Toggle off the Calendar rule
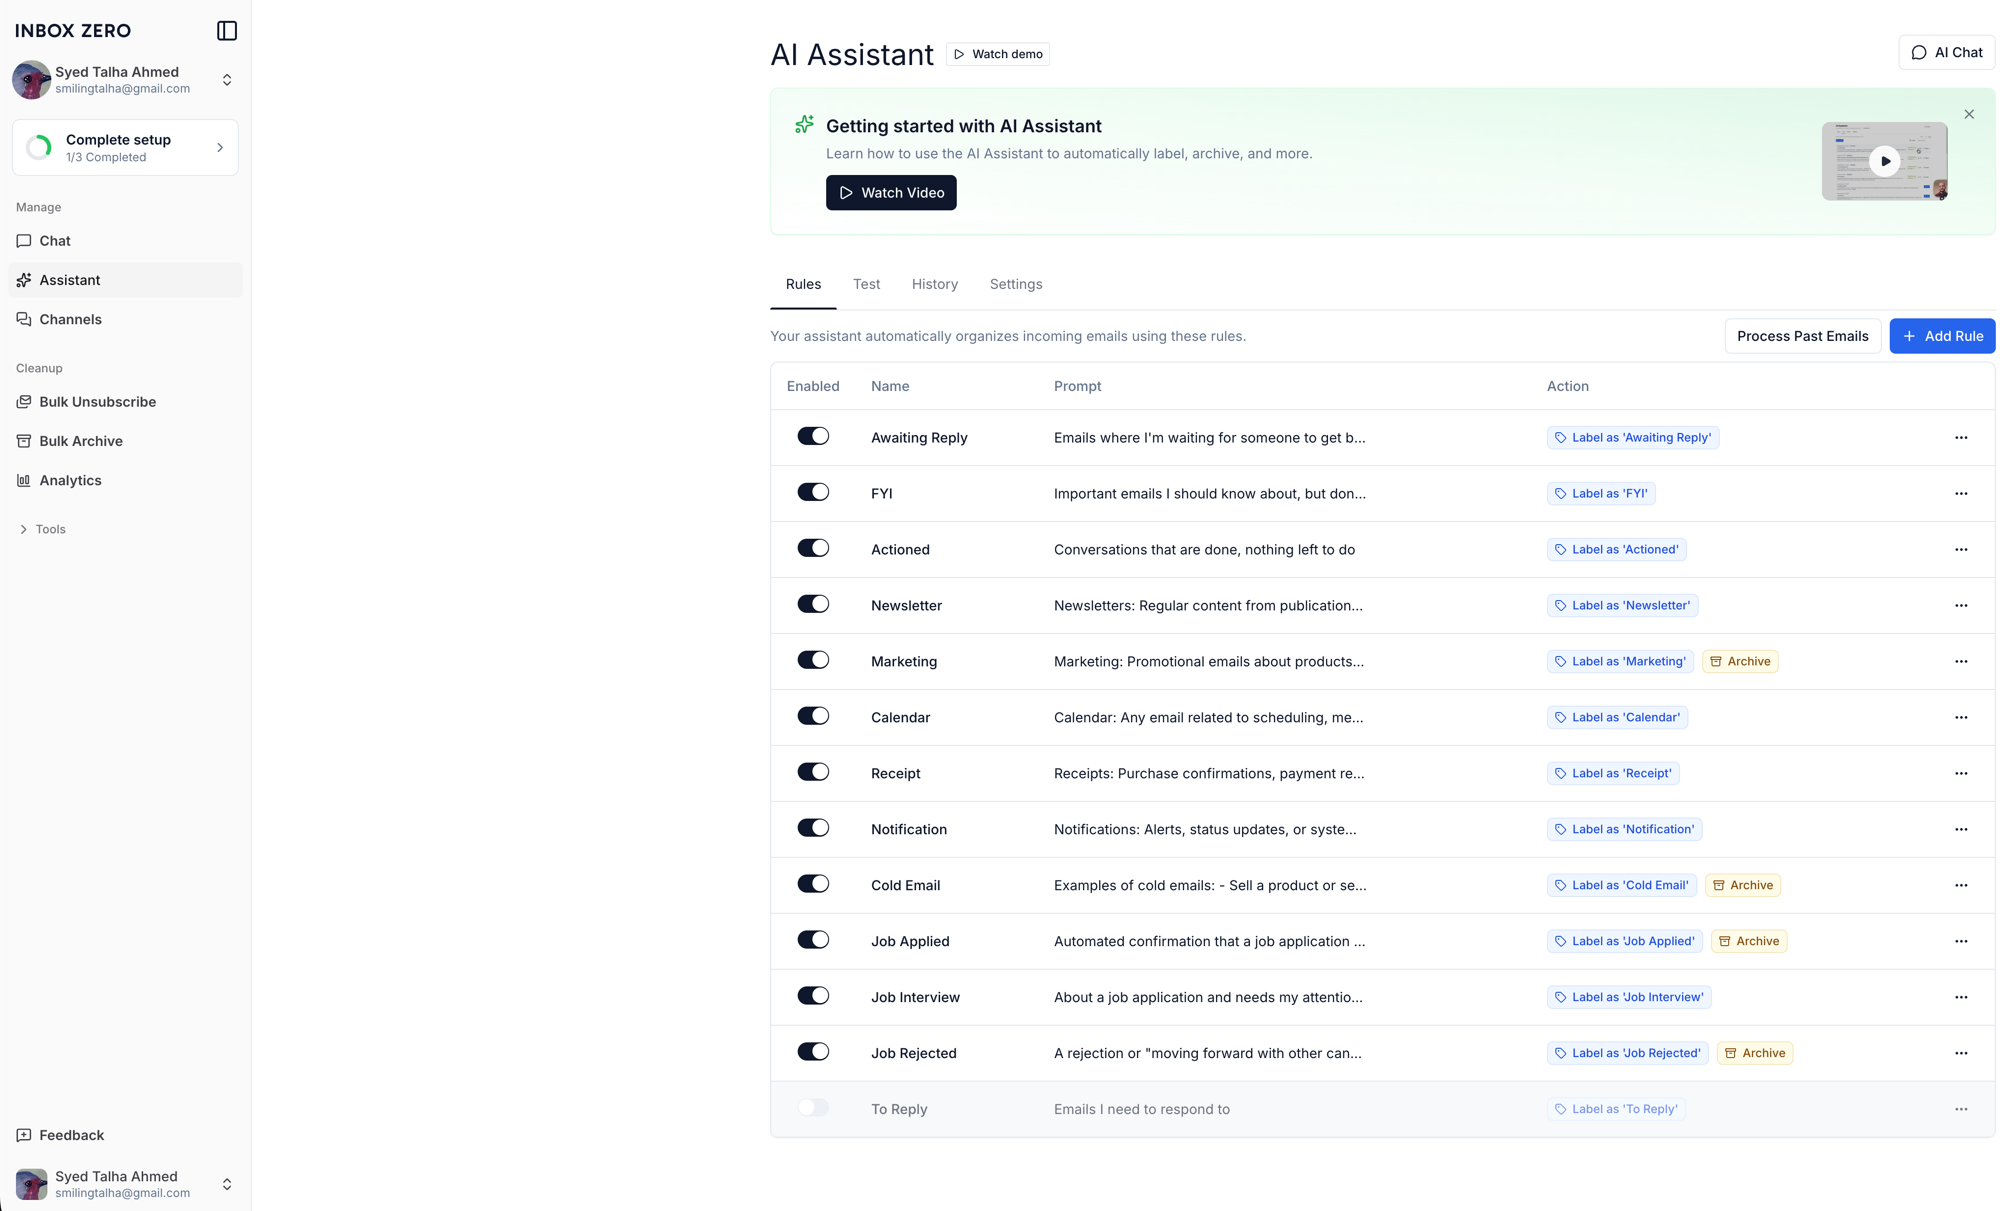The image size is (2000, 1211). point(813,717)
